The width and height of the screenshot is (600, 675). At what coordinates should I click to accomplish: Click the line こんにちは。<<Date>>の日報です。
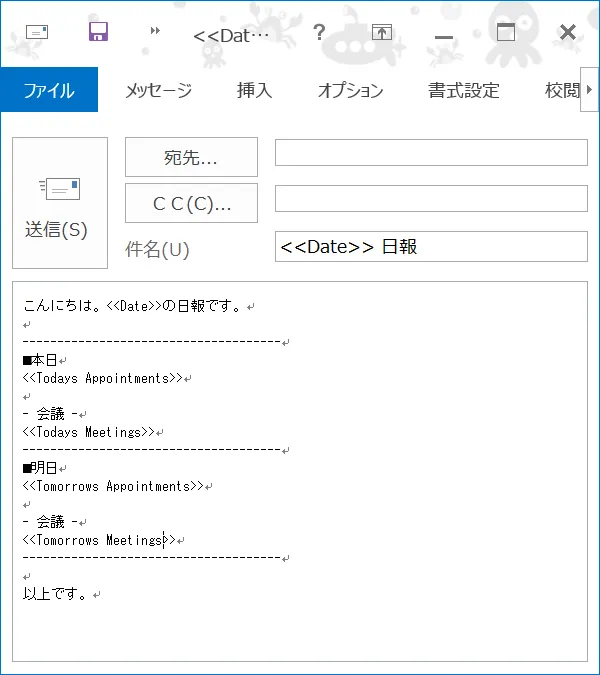point(132,306)
